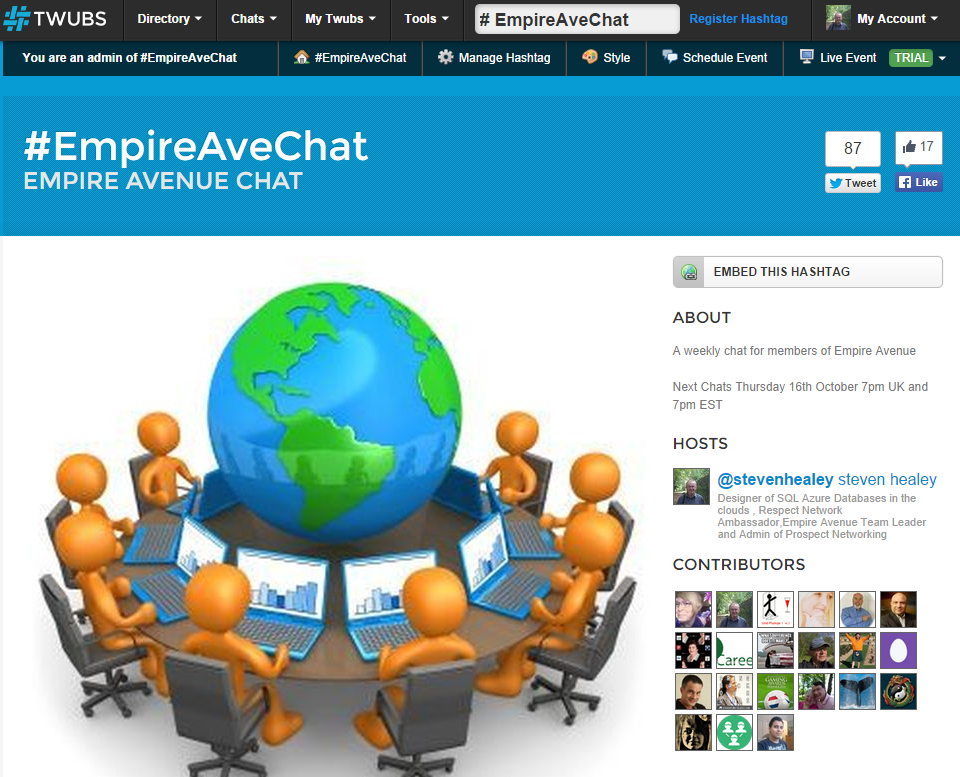Click the monitor icon for Live Event
960x777 pixels.
pyautogui.click(x=806, y=57)
